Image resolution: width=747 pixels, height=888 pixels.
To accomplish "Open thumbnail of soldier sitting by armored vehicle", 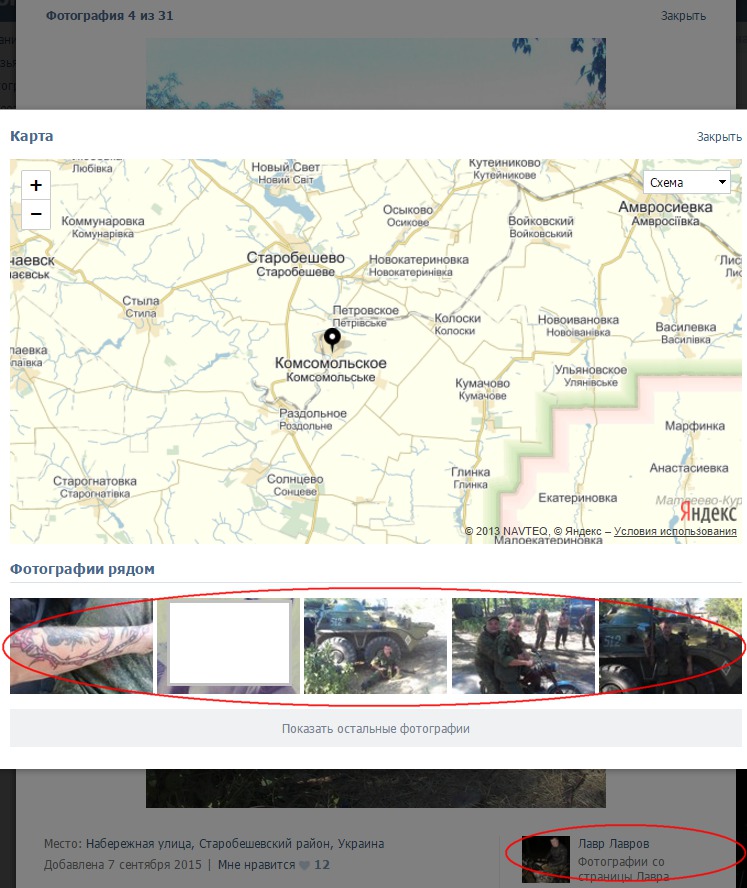I will pyautogui.click(x=375, y=646).
